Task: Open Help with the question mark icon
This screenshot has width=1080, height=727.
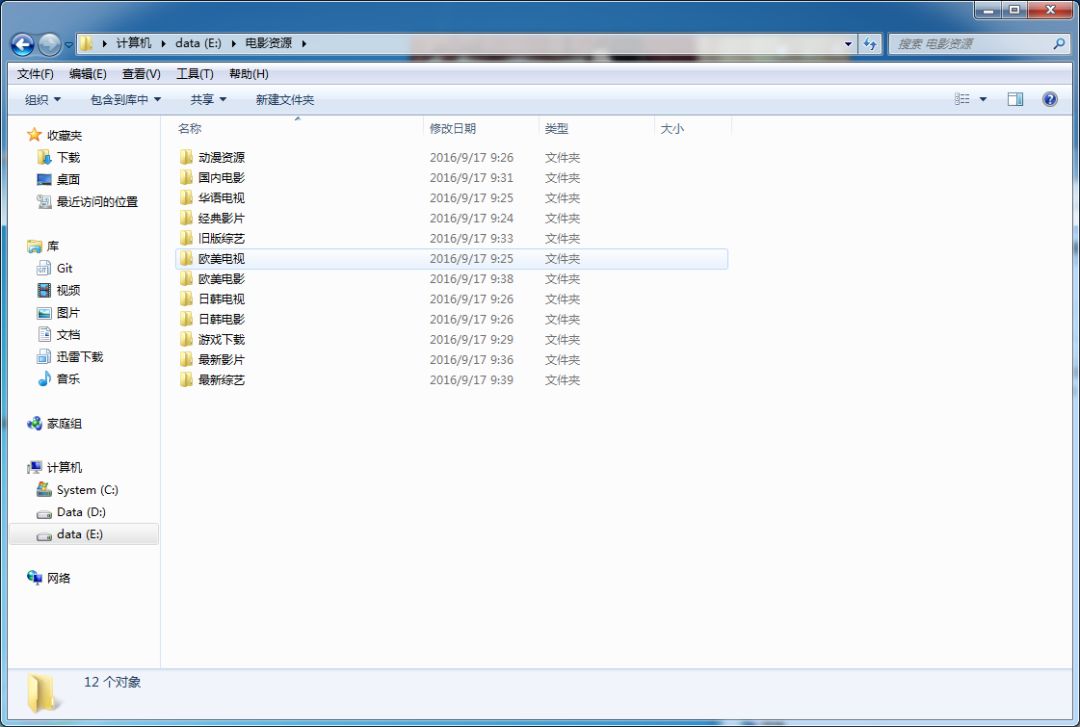Action: click(x=1050, y=99)
